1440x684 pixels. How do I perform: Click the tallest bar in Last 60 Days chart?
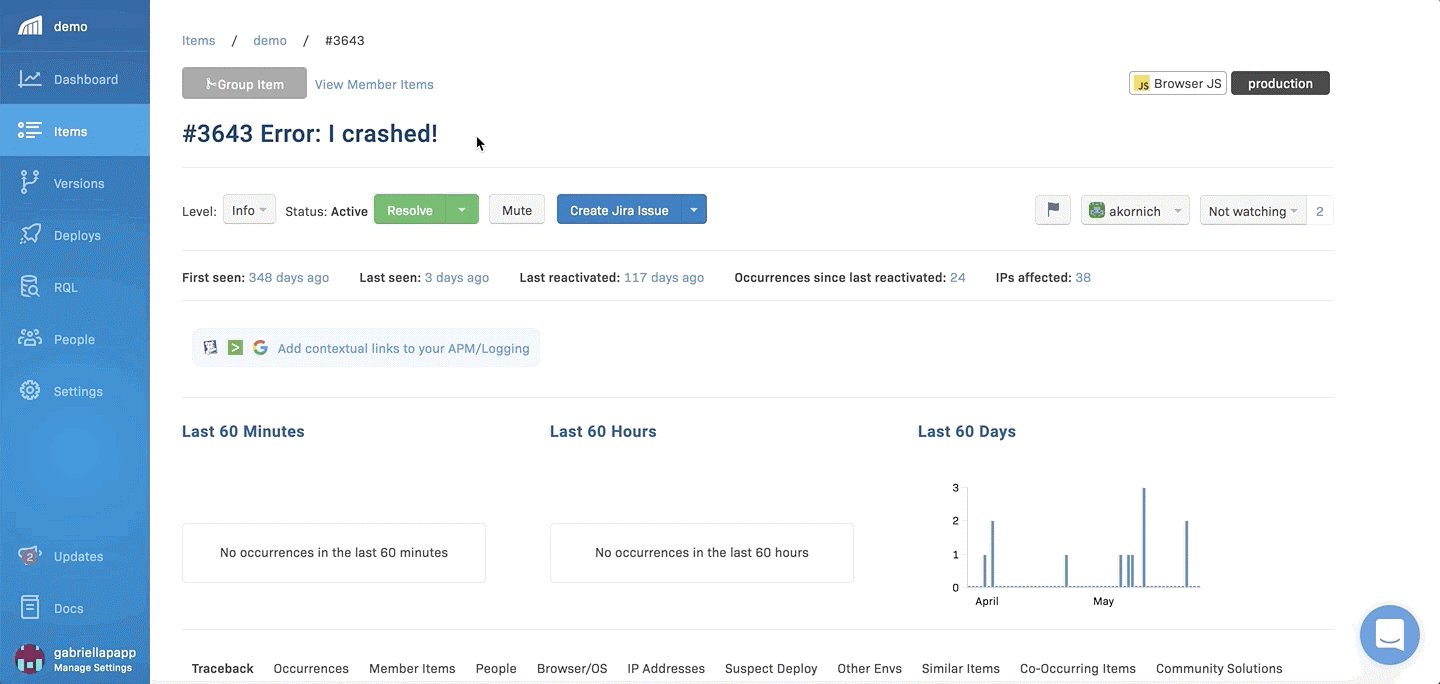pyautogui.click(x=1143, y=537)
